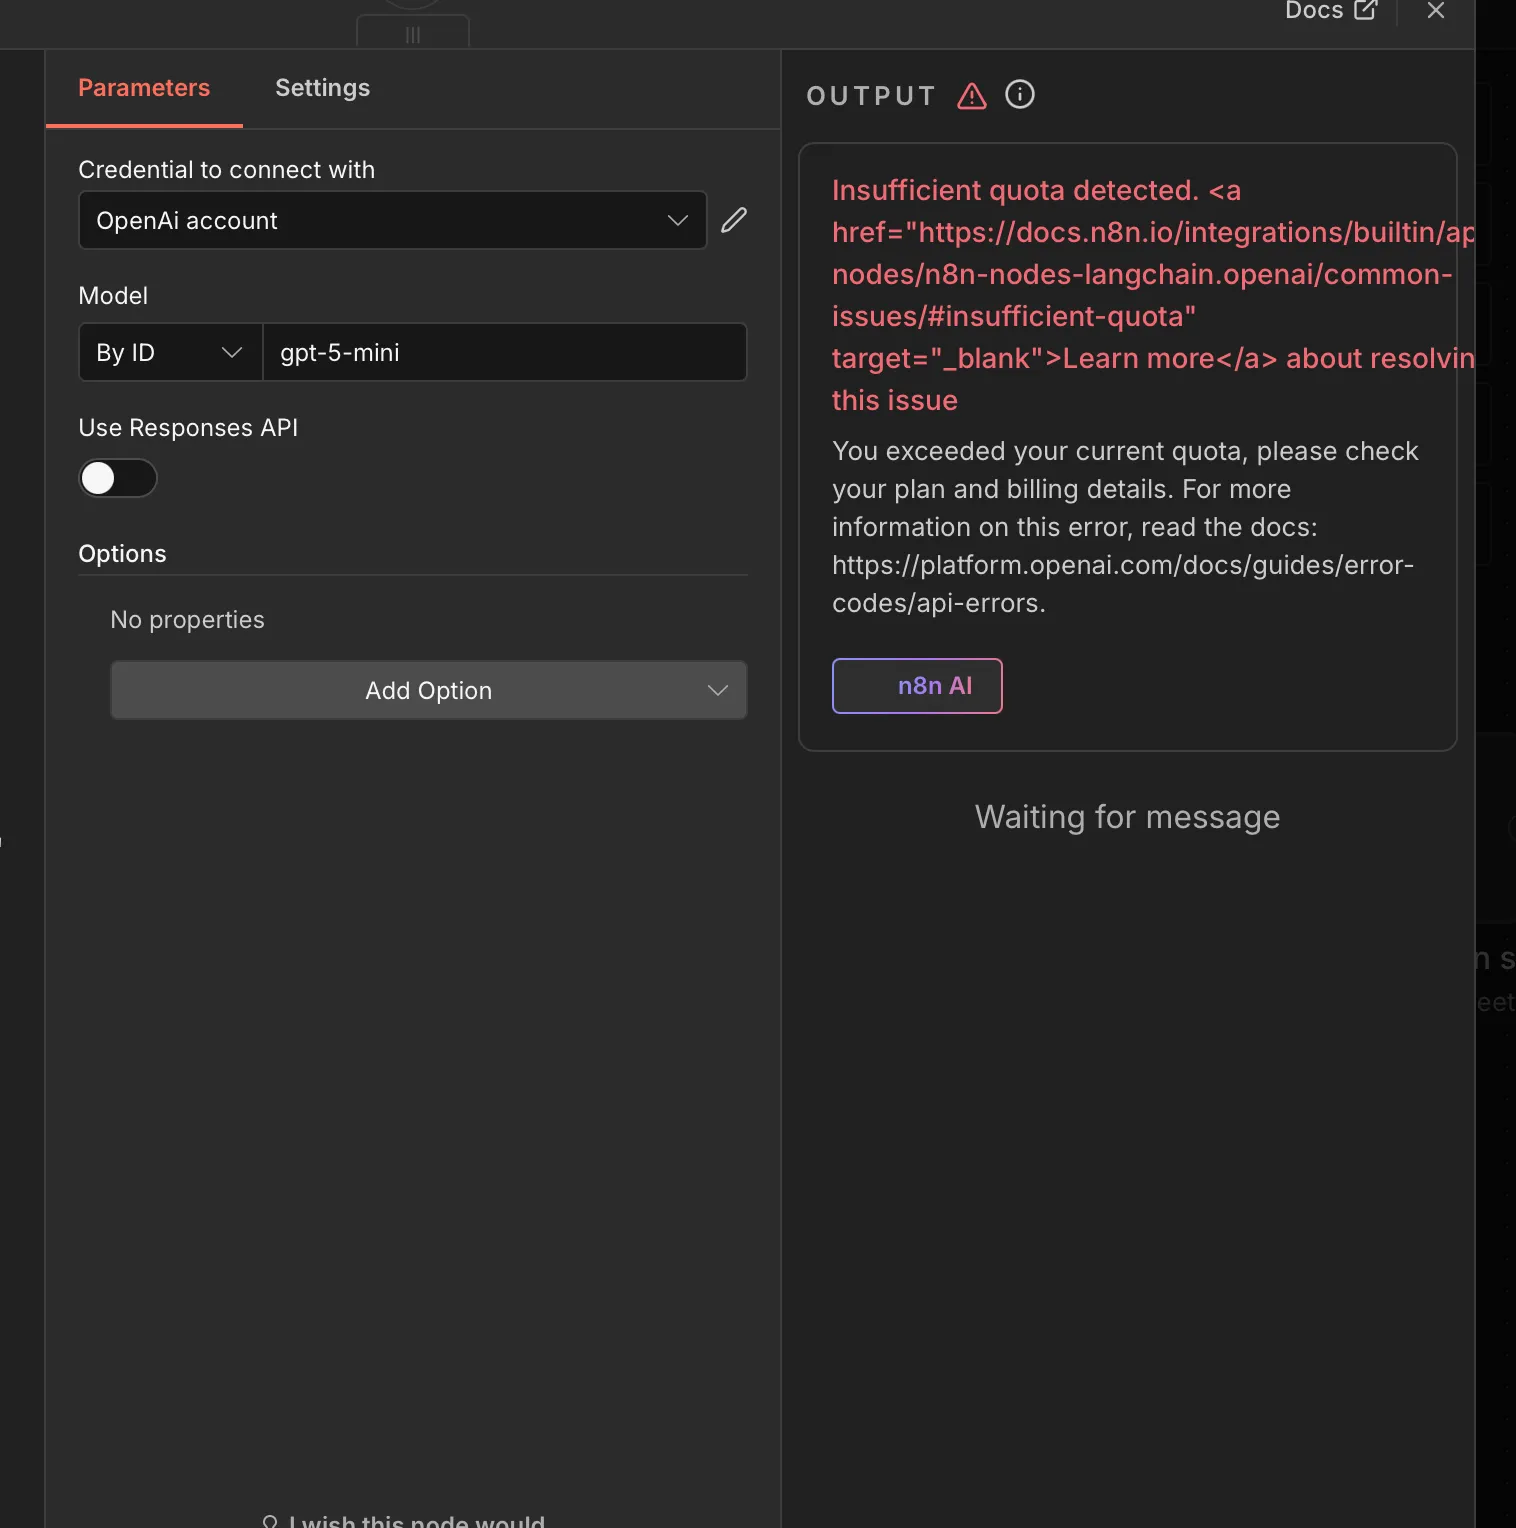1516x1528 pixels.
Task: Click the "I wish this node would" link
Action: click(x=417, y=1520)
